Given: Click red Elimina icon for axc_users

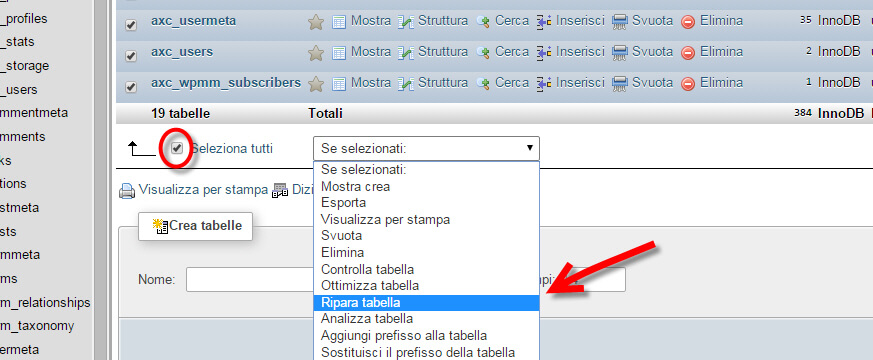Looking at the screenshot, I should [688, 53].
